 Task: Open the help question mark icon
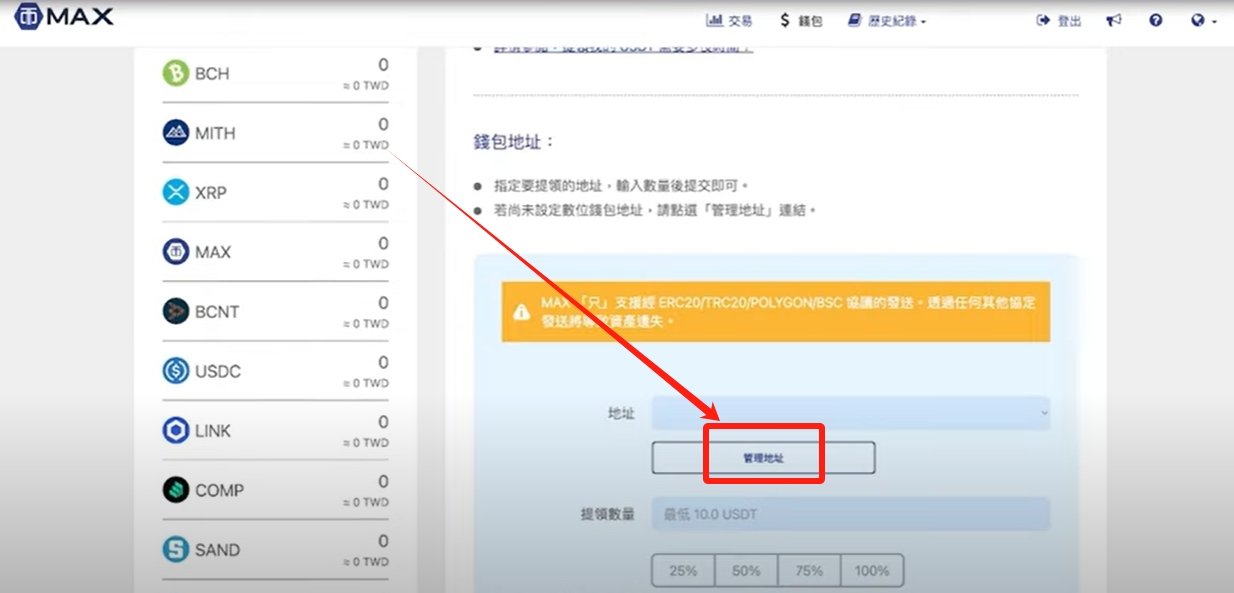1156,20
